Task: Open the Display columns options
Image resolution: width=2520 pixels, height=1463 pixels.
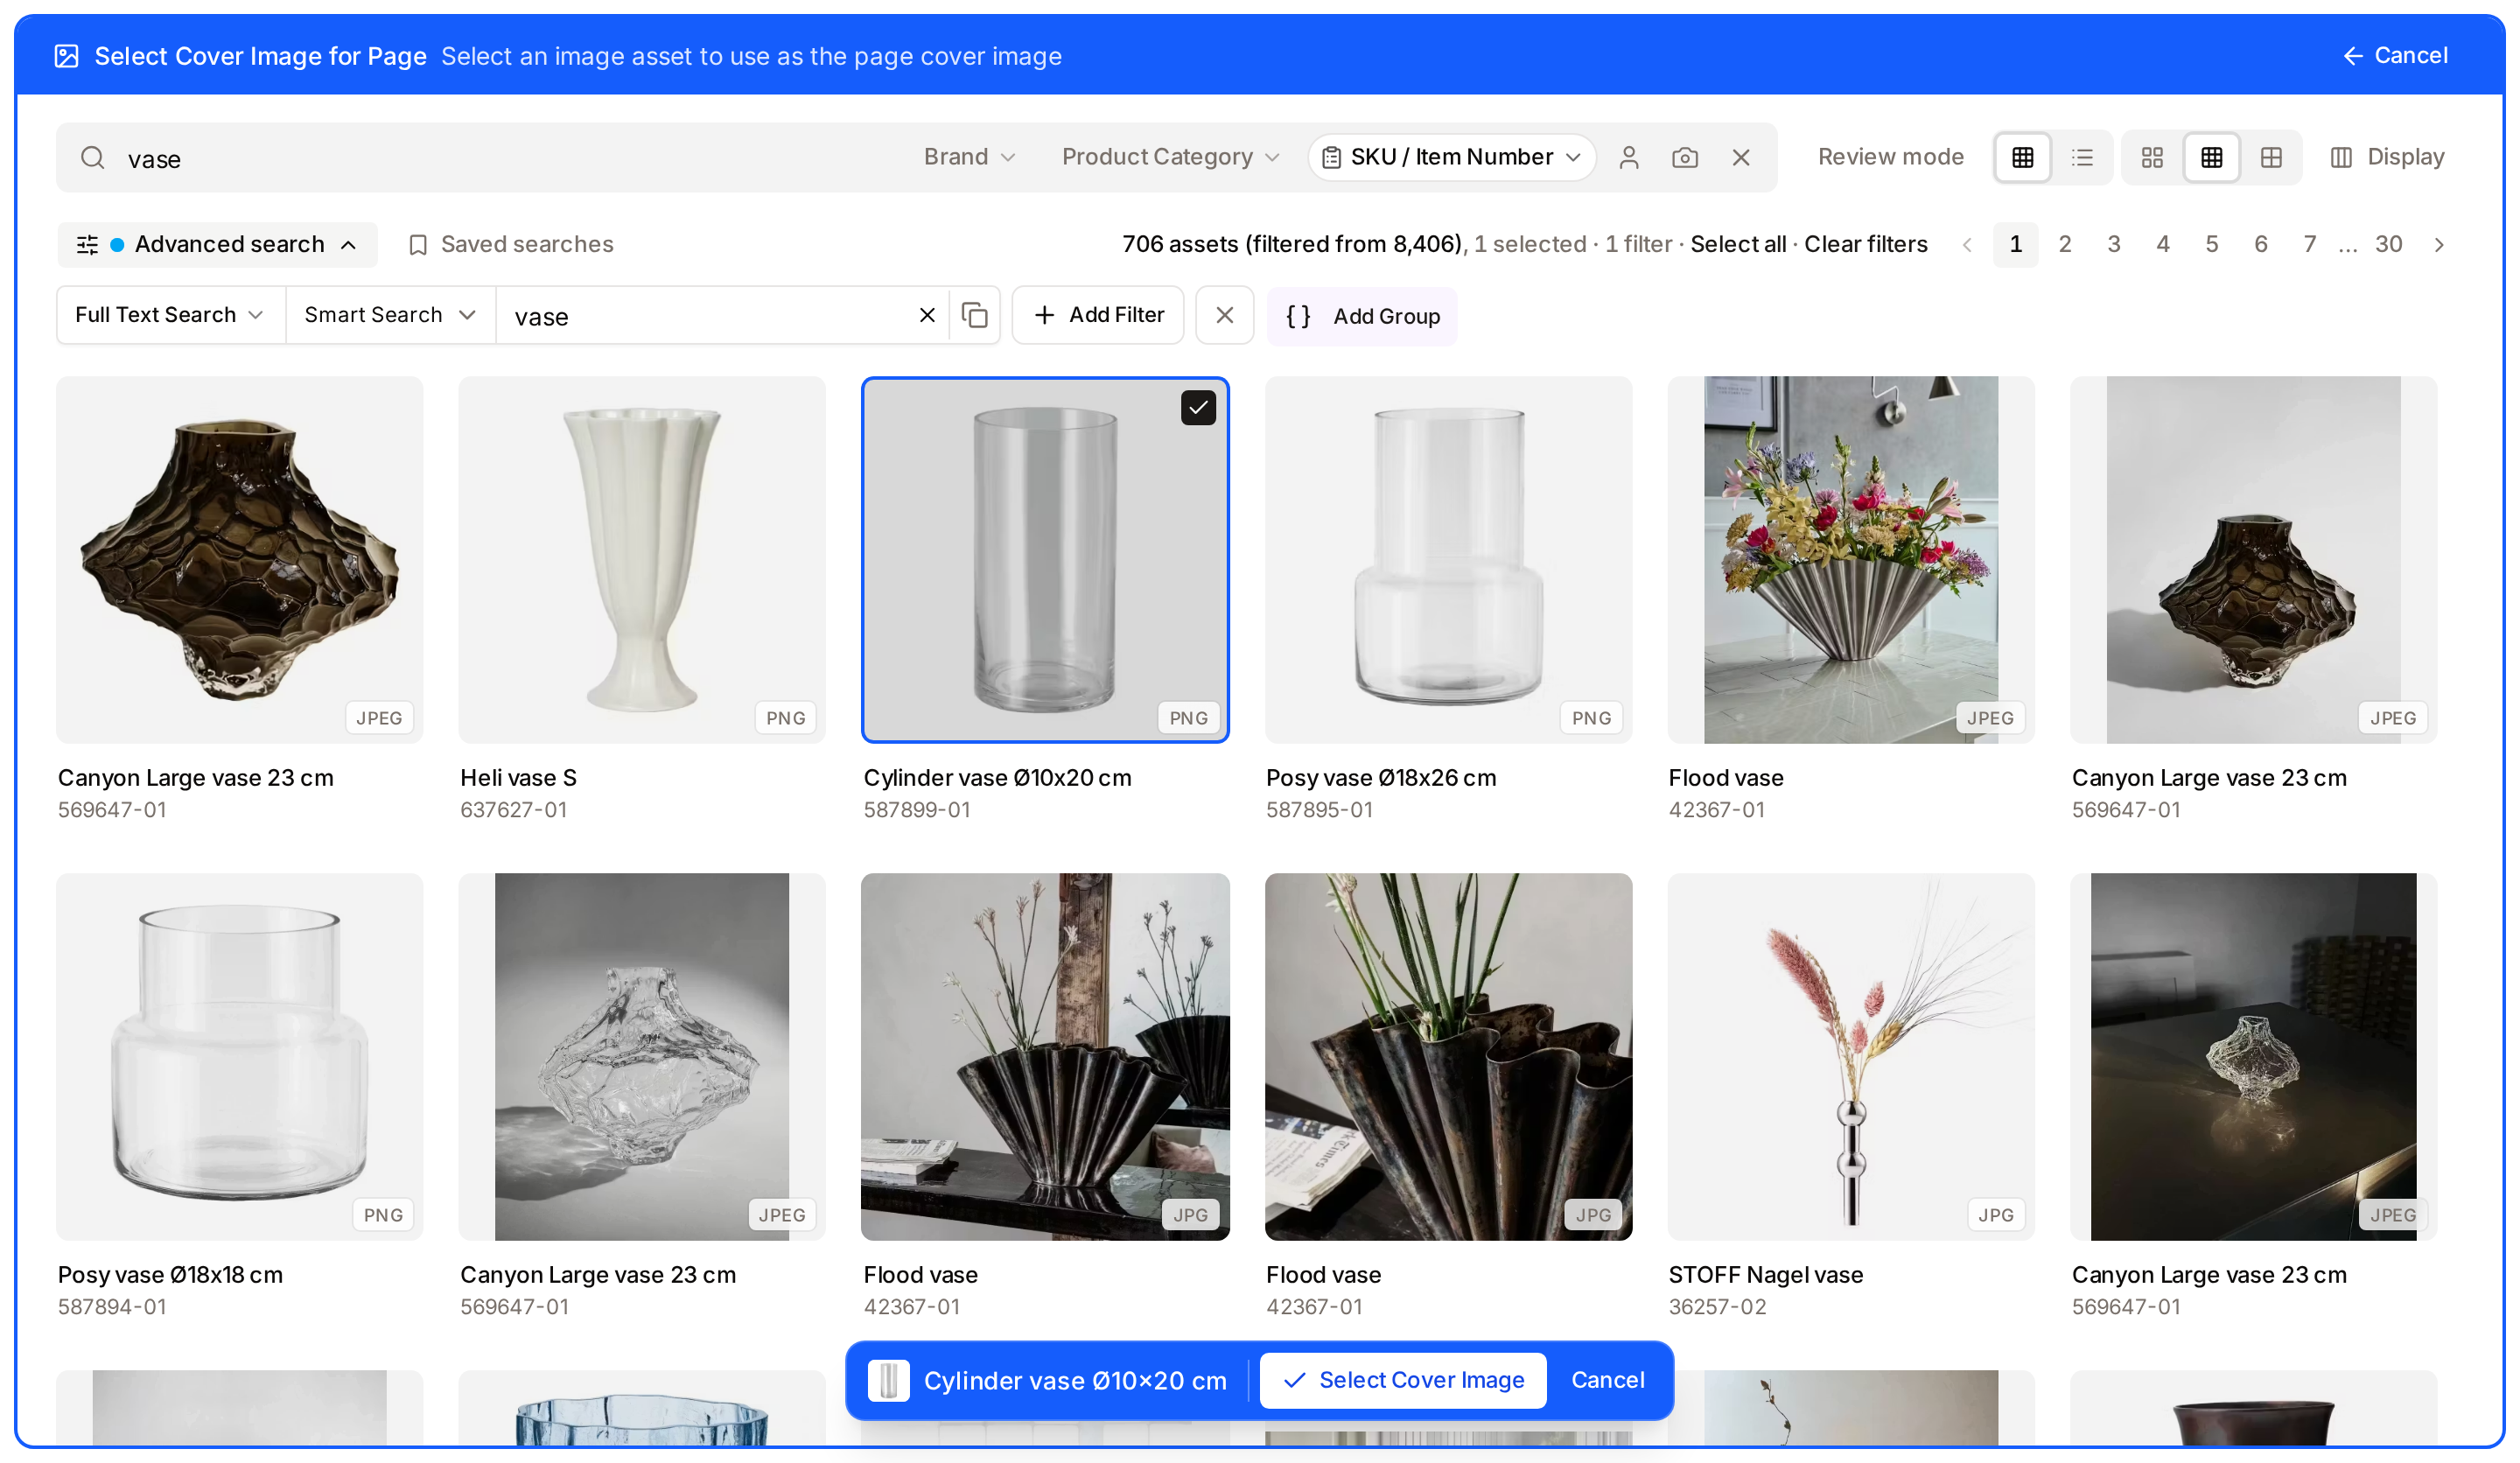Action: [2386, 157]
